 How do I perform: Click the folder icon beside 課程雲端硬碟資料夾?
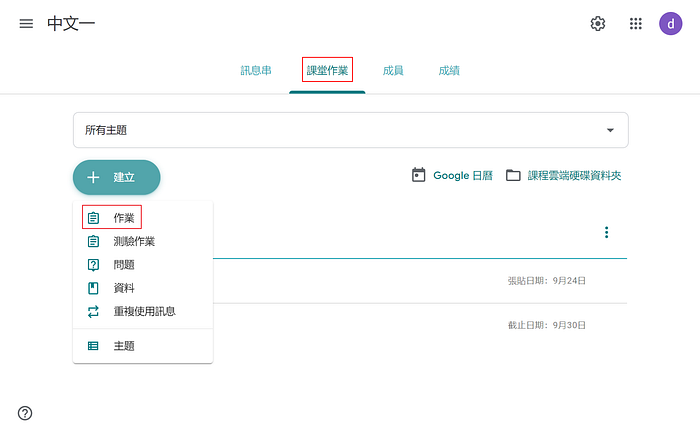[x=513, y=175]
